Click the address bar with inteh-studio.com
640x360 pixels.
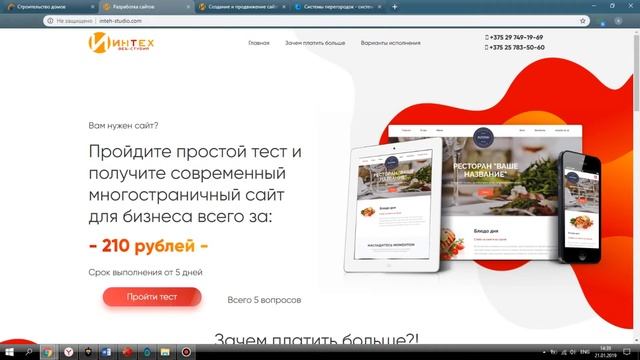point(316,21)
